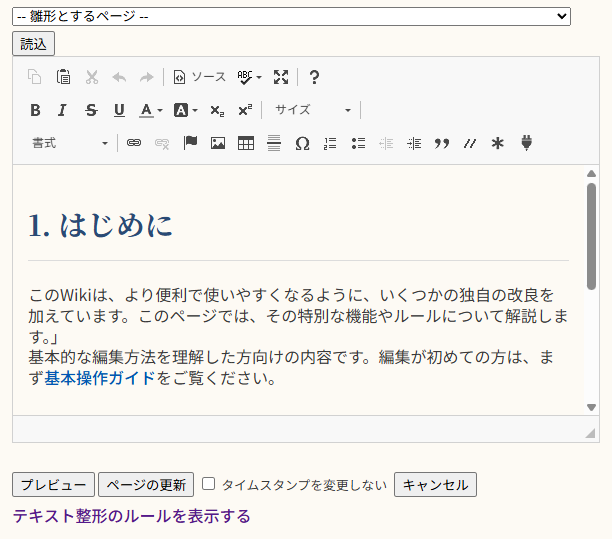The image size is (612, 539).
Task: Insert a table into the page
Action: (245, 143)
